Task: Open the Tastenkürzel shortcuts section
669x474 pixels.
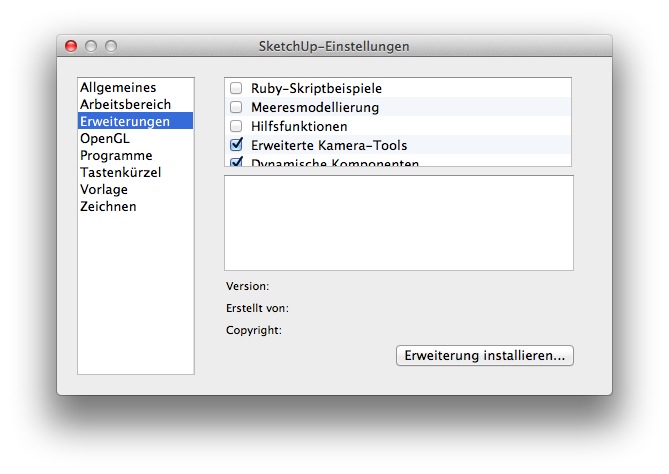Action: click(120, 173)
